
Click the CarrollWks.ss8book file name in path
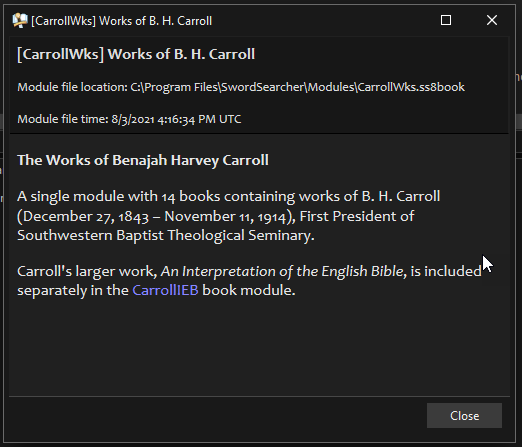point(411,87)
